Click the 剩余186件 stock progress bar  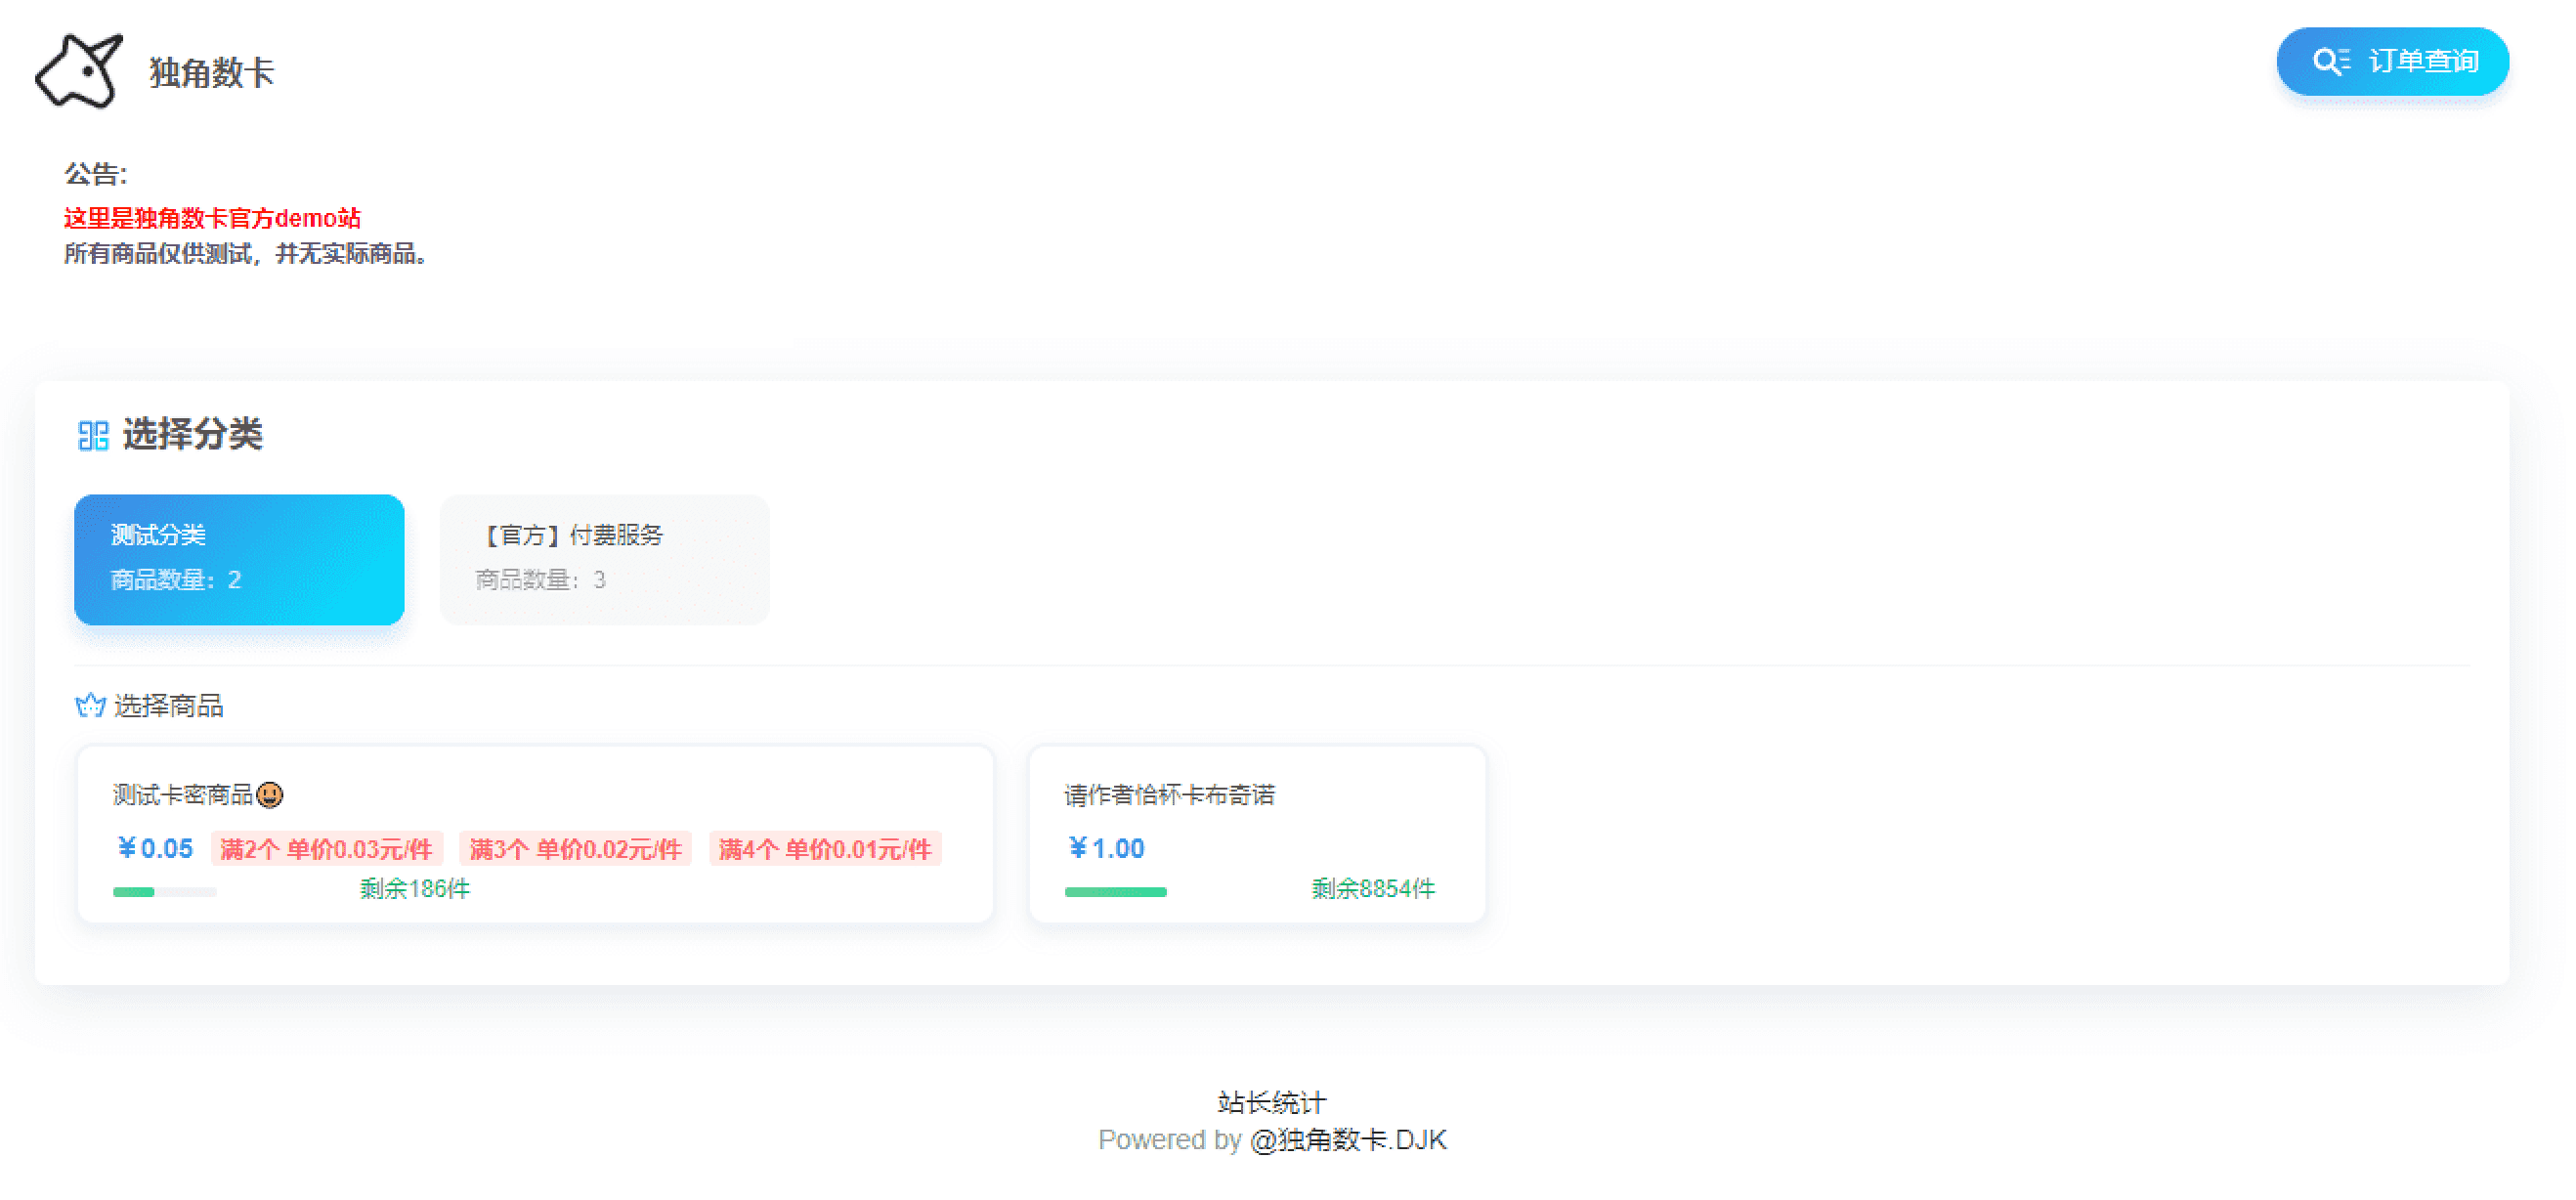tap(165, 892)
